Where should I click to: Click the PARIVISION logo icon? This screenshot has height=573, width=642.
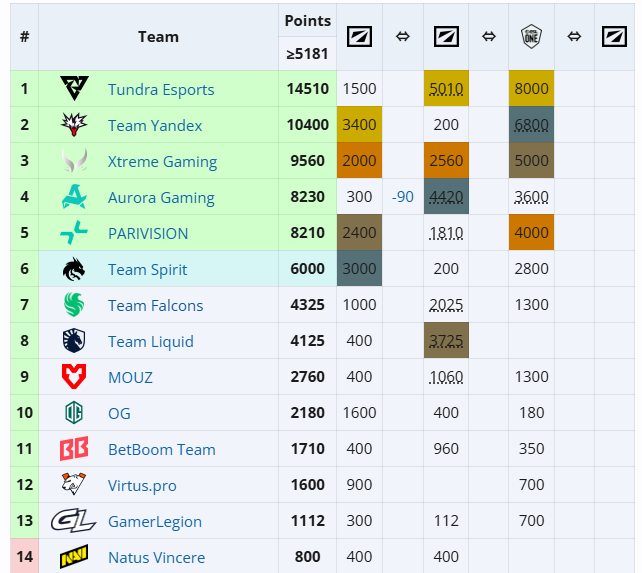74,232
